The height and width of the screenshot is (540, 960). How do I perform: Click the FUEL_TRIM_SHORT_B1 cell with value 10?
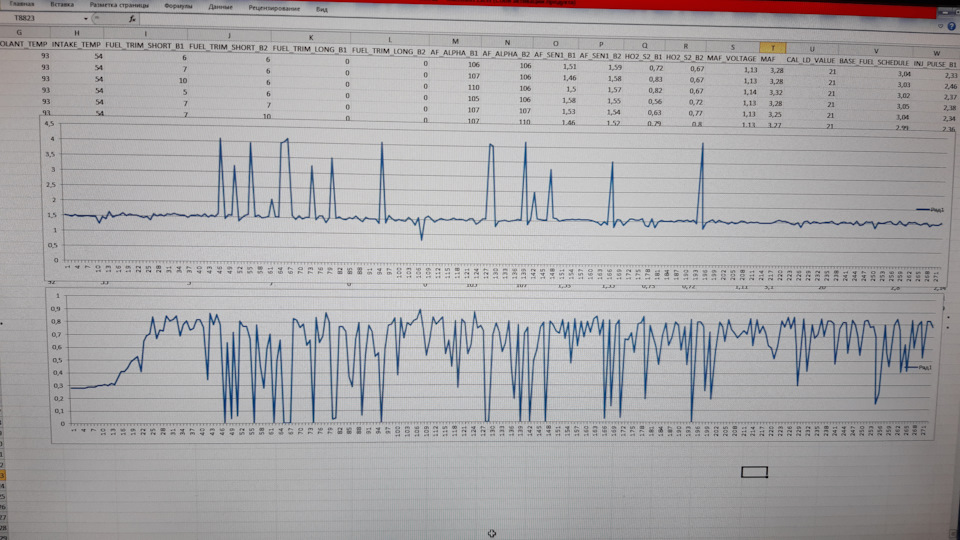(183, 80)
